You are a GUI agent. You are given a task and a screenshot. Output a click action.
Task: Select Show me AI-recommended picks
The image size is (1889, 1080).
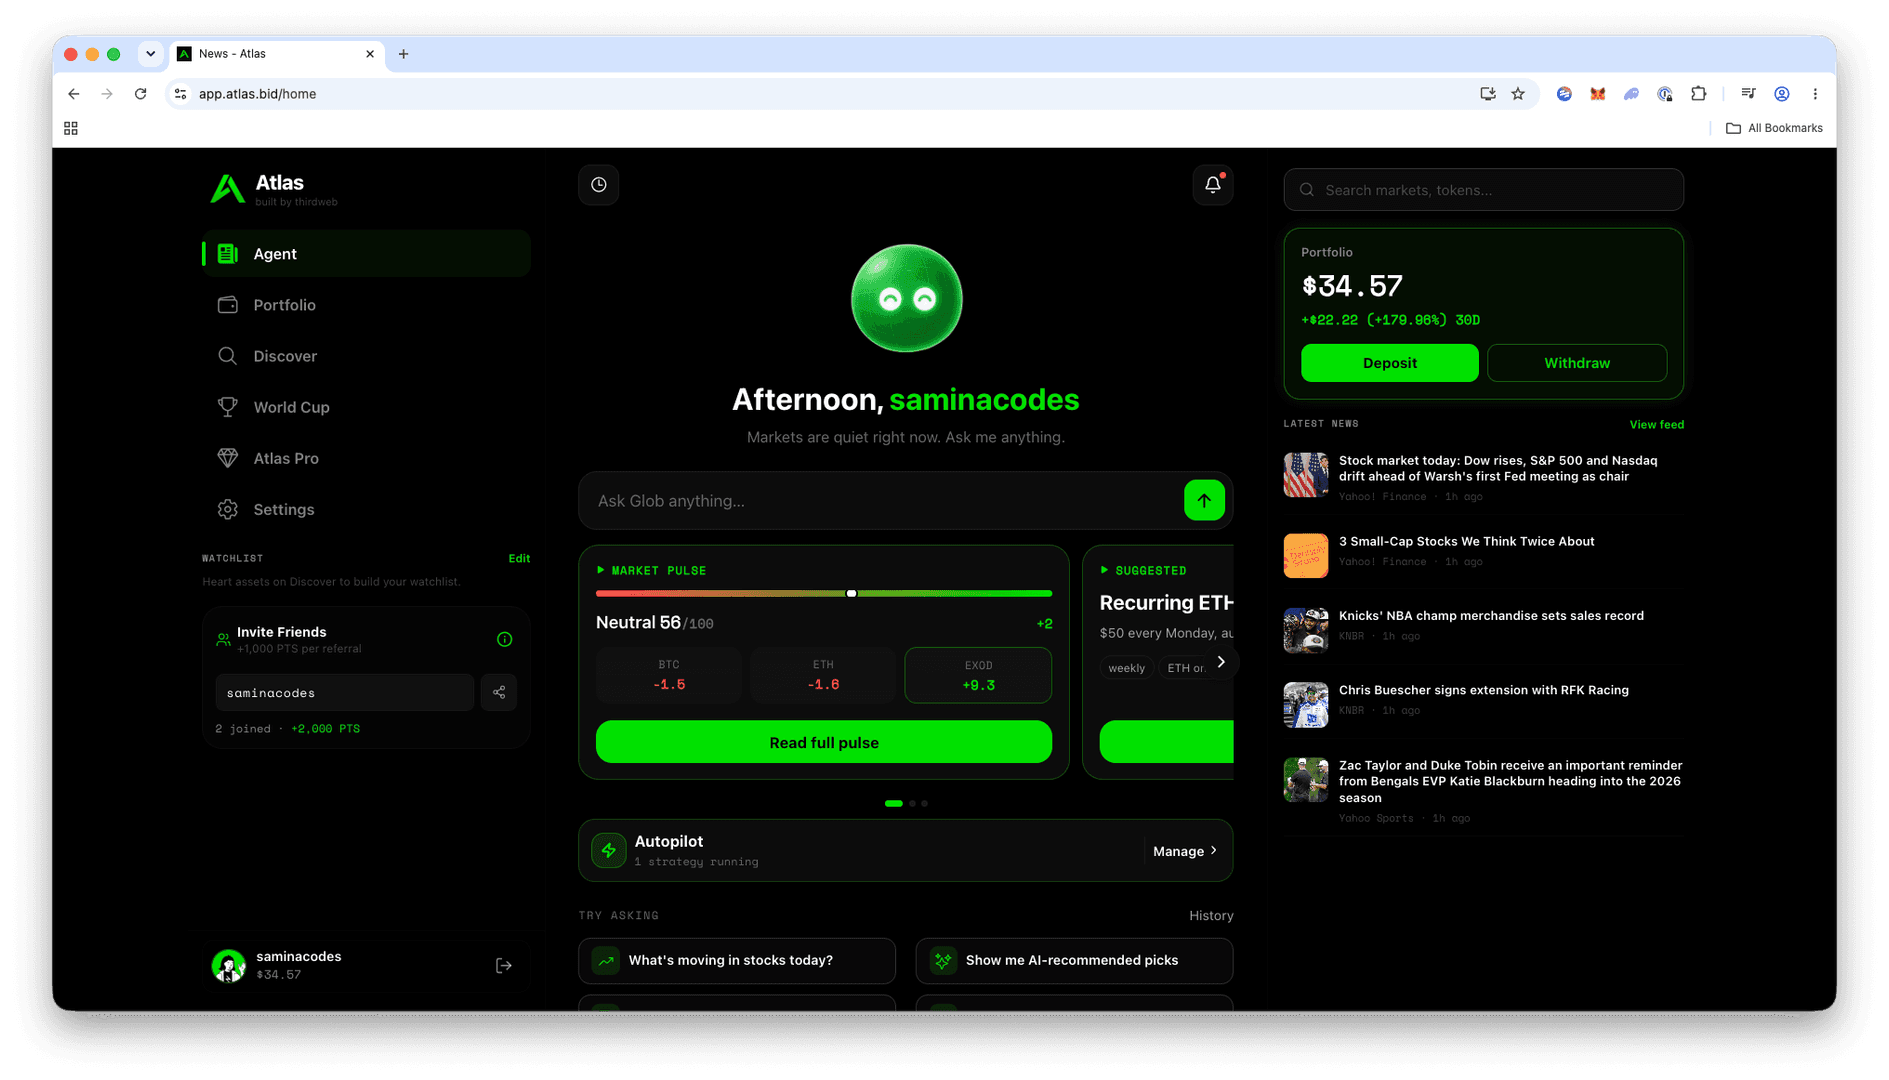[x=1074, y=961]
